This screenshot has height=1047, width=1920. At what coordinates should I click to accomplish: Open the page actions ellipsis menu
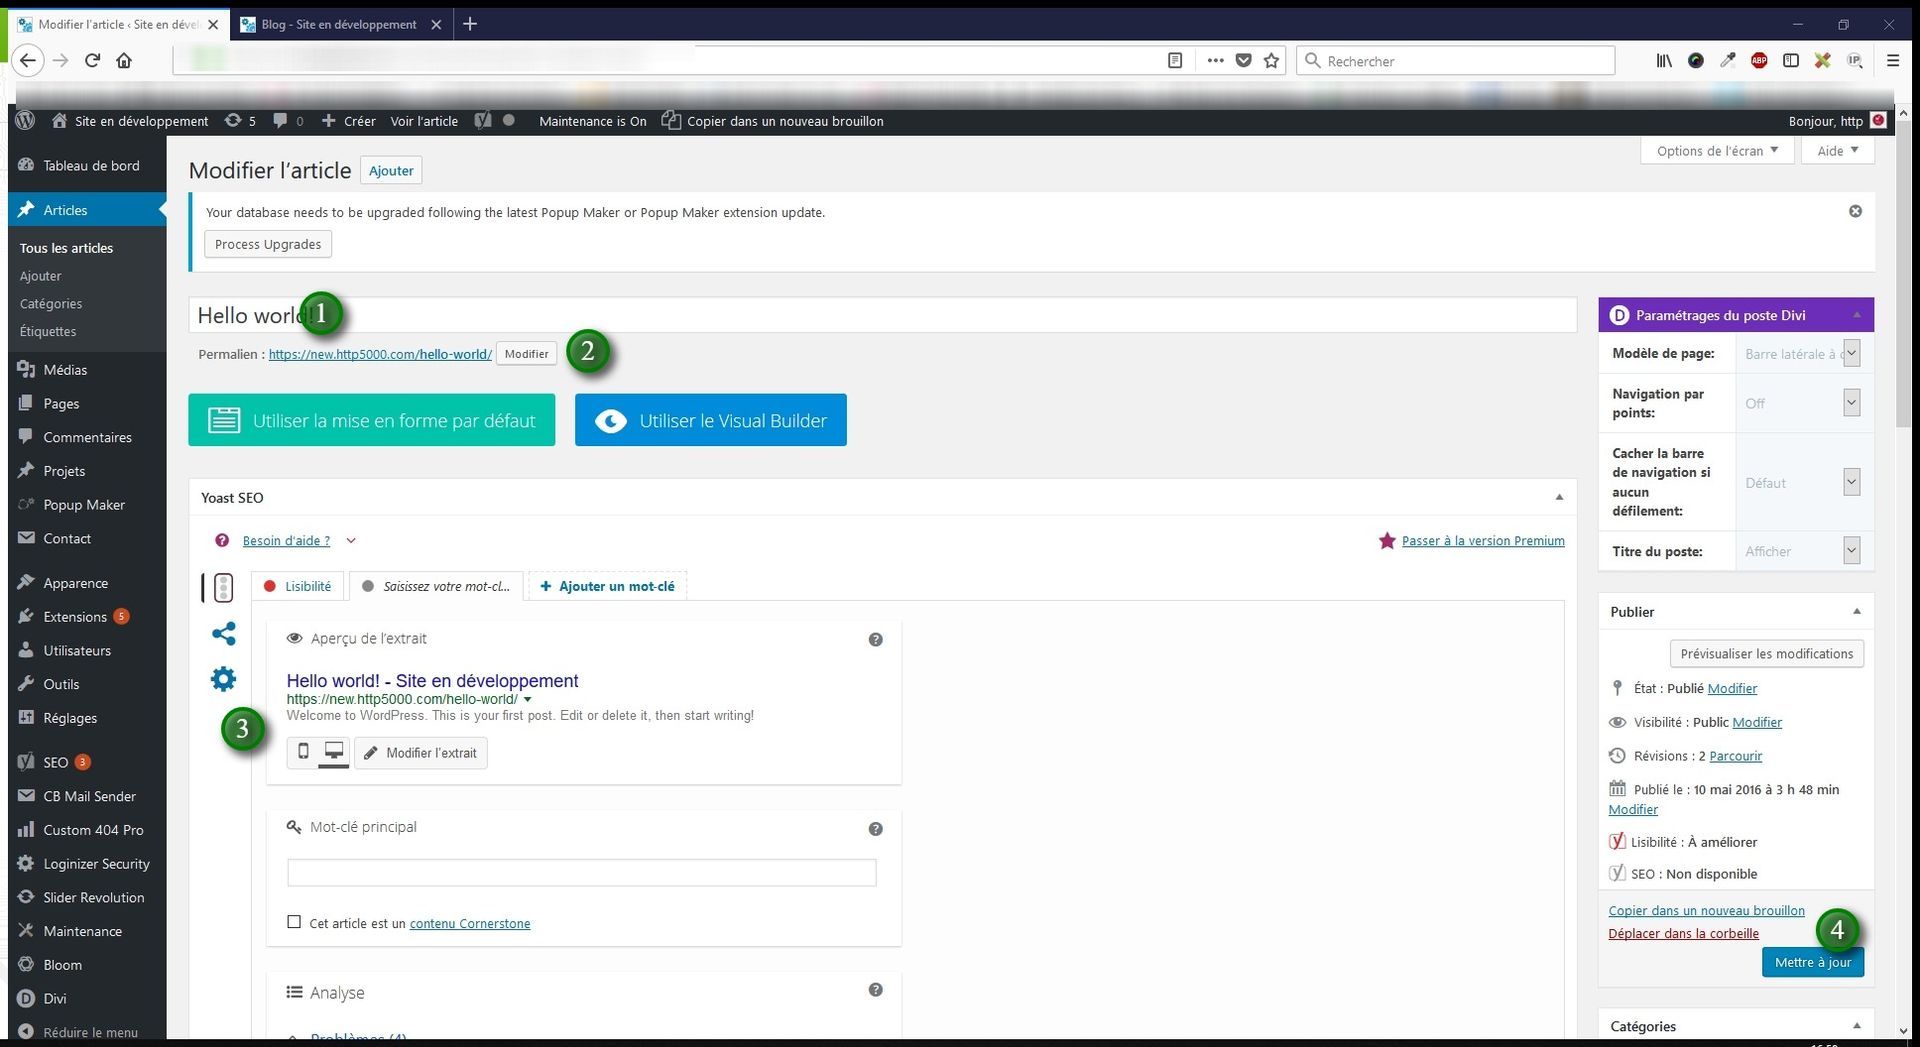tap(1215, 60)
